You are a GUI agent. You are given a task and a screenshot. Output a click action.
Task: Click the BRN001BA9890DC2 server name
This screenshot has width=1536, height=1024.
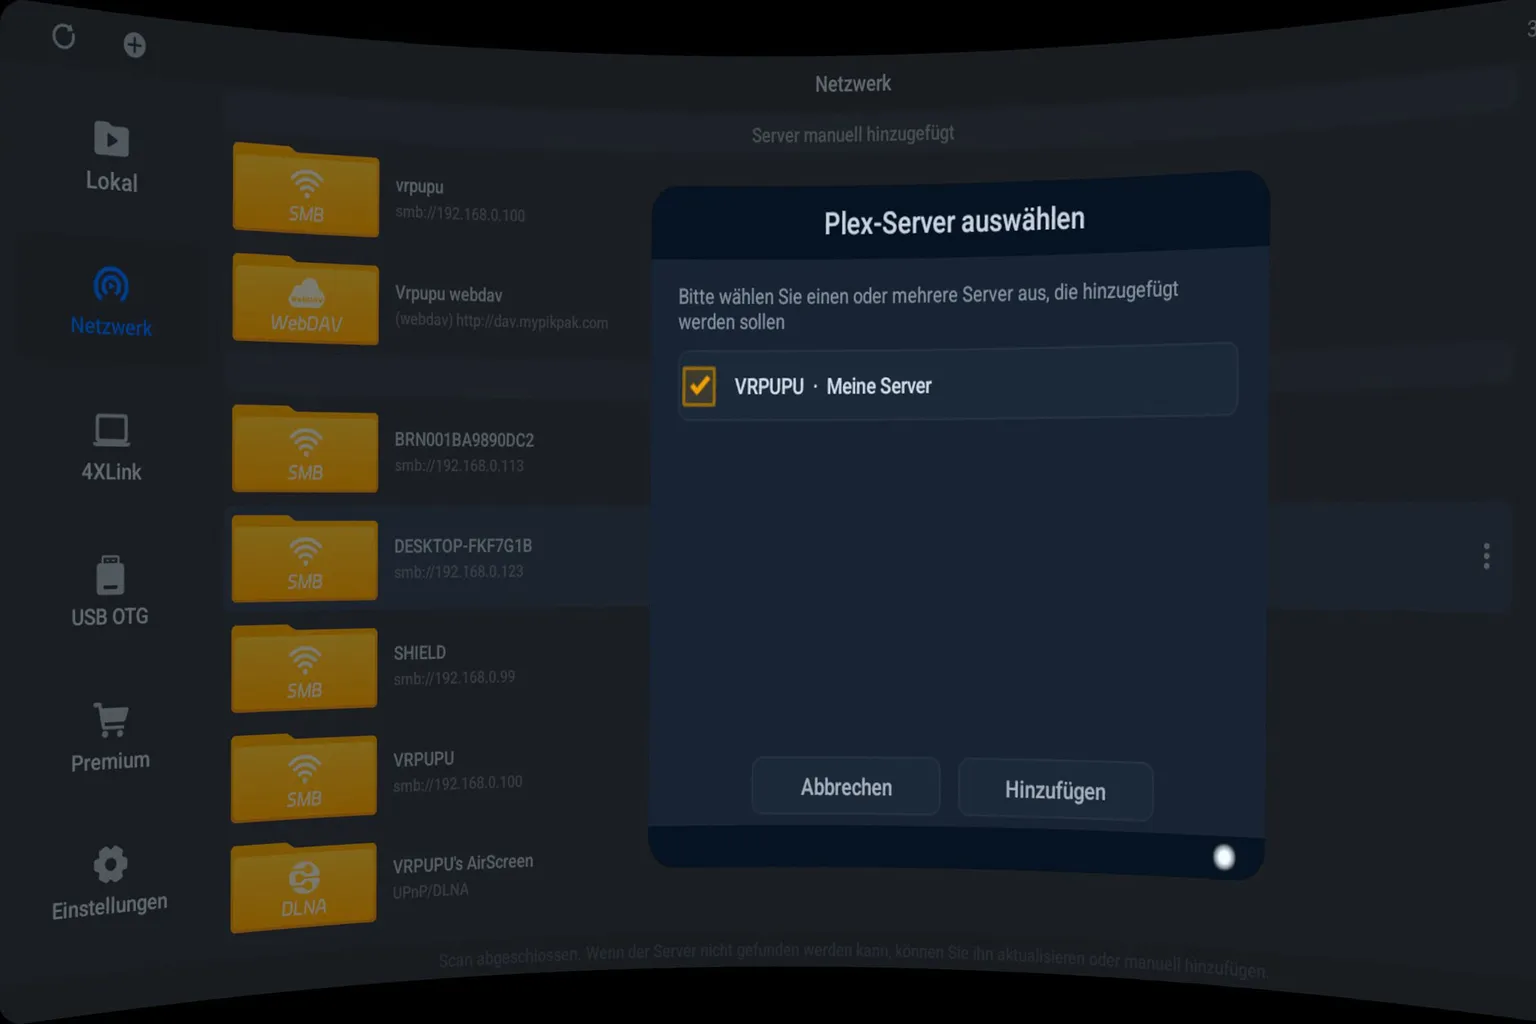pos(464,439)
